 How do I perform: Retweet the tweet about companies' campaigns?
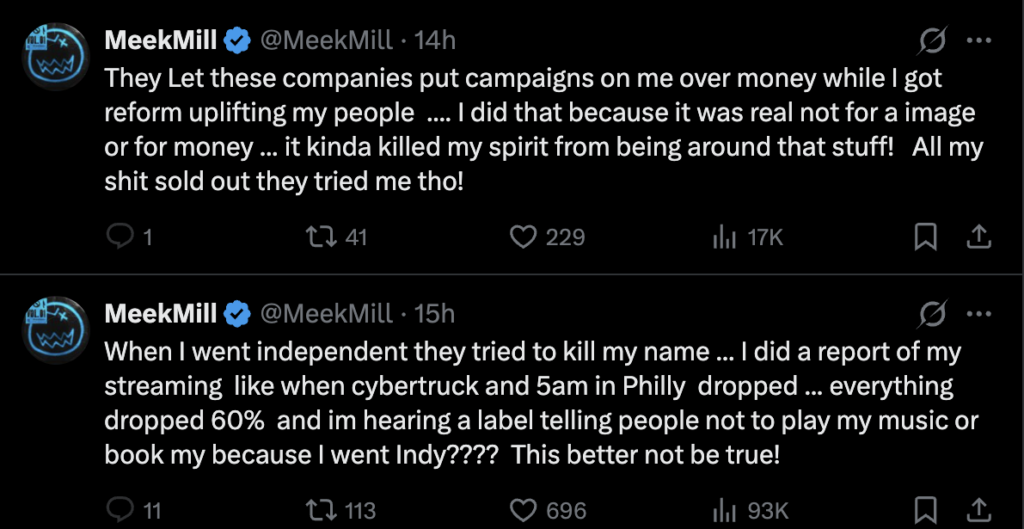point(319,237)
